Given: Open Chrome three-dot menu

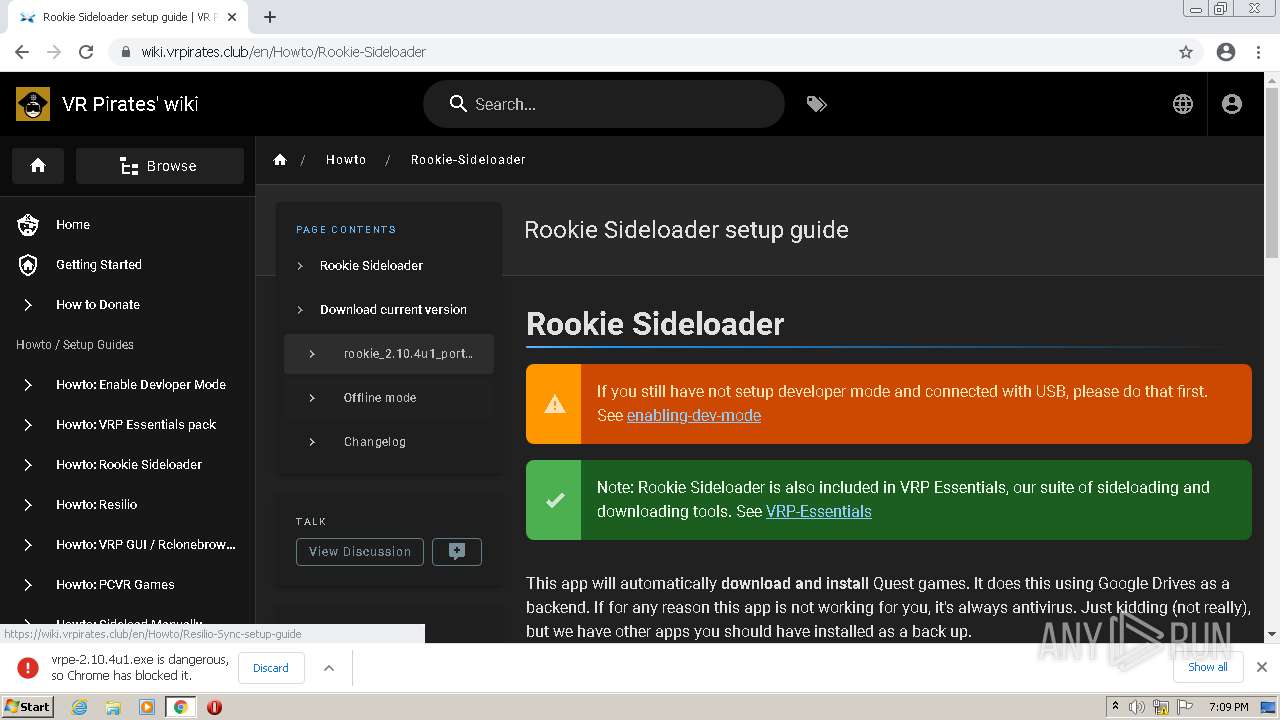Looking at the screenshot, I should tap(1258, 52).
